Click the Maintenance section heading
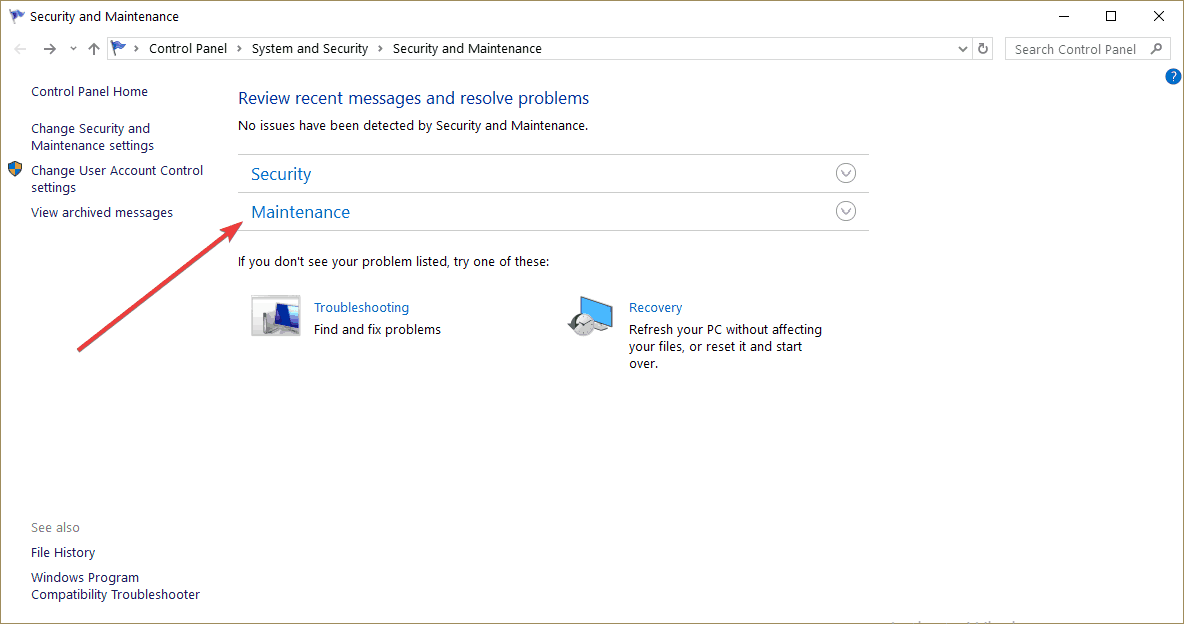Screen dimensions: 1184x624 point(301,212)
